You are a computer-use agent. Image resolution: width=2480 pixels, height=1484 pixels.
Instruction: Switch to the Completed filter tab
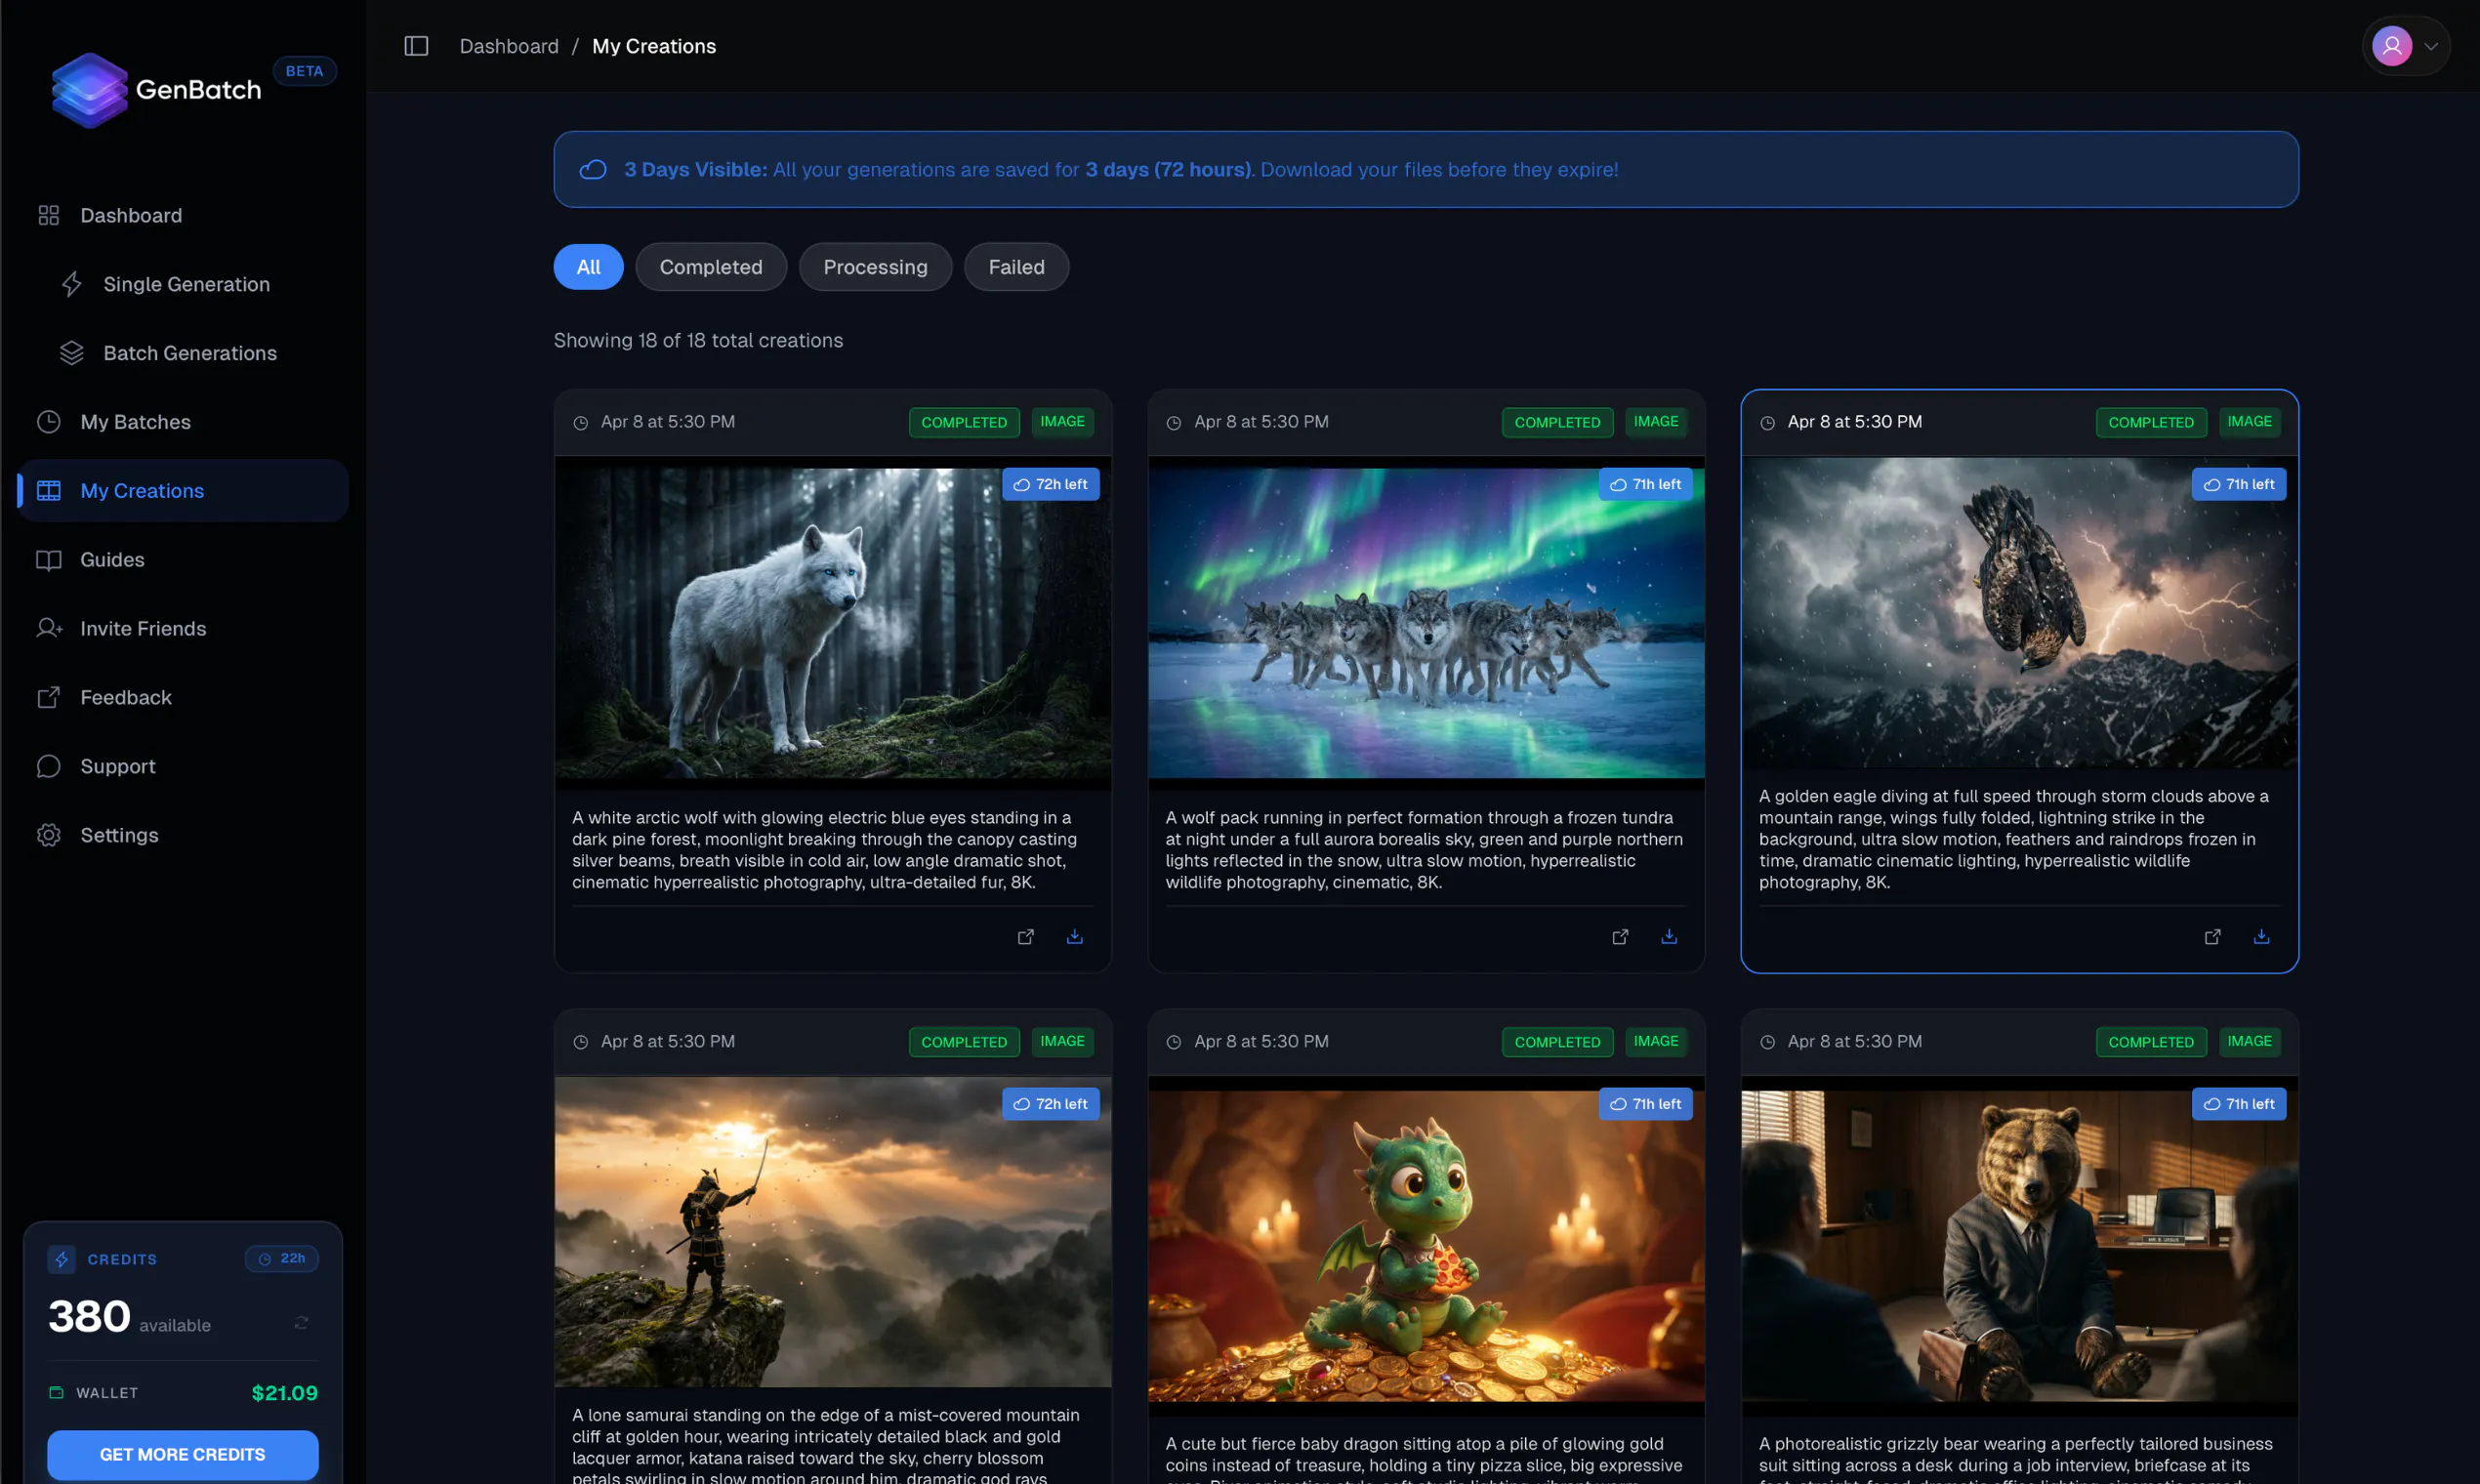(x=711, y=267)
